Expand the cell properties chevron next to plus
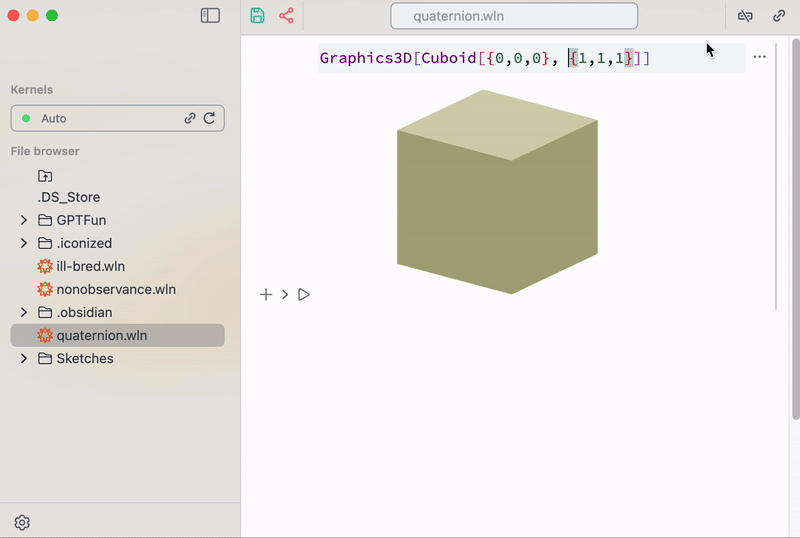This screenshot has height=538, width=800. point(285,295)
